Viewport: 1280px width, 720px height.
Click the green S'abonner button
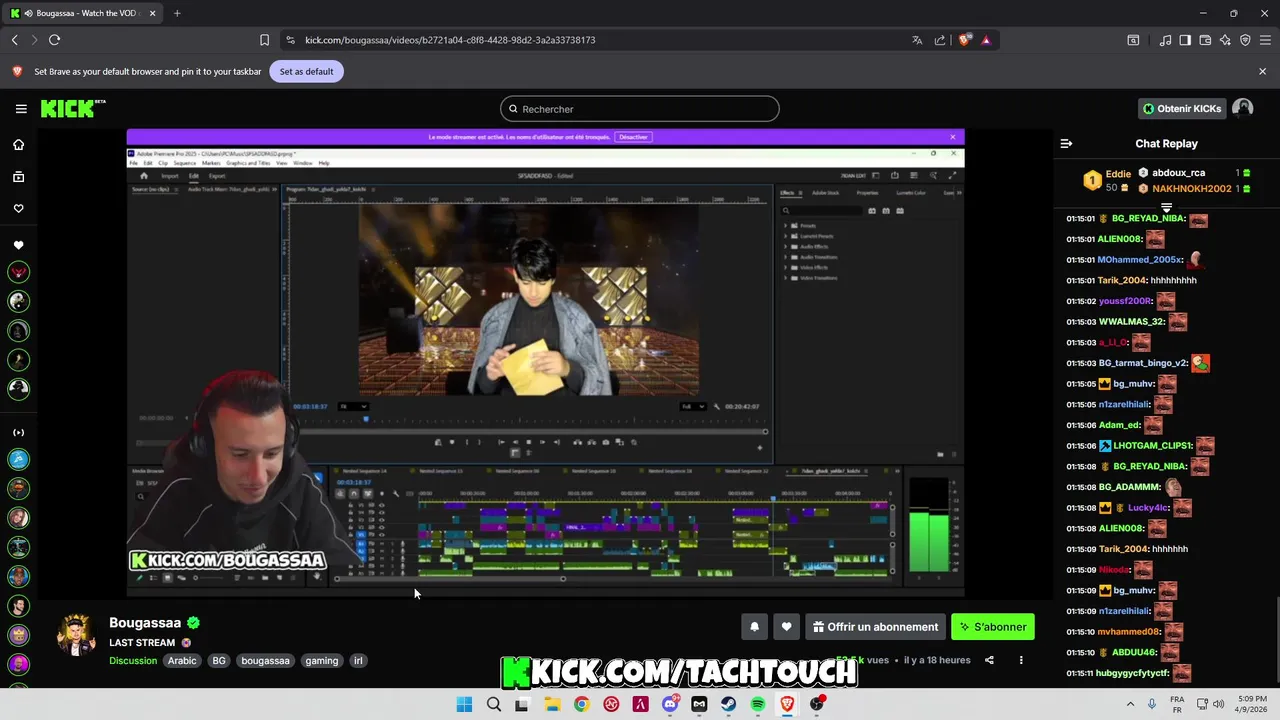[x=993, y=627]
